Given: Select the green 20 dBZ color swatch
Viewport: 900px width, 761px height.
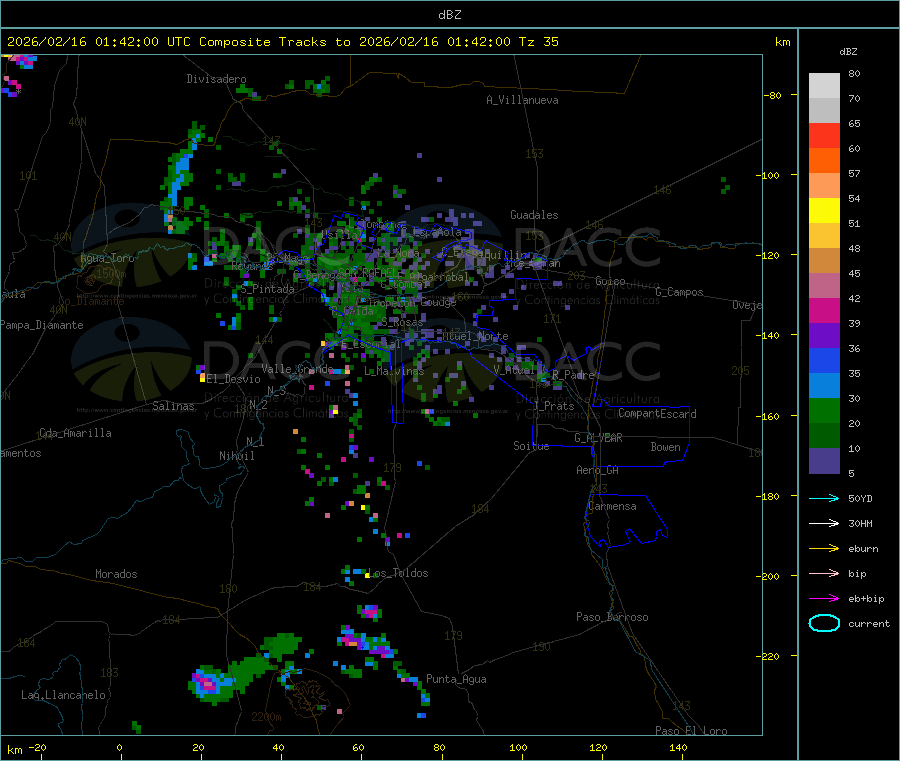Looking at the screenshot, I should 824,410.
